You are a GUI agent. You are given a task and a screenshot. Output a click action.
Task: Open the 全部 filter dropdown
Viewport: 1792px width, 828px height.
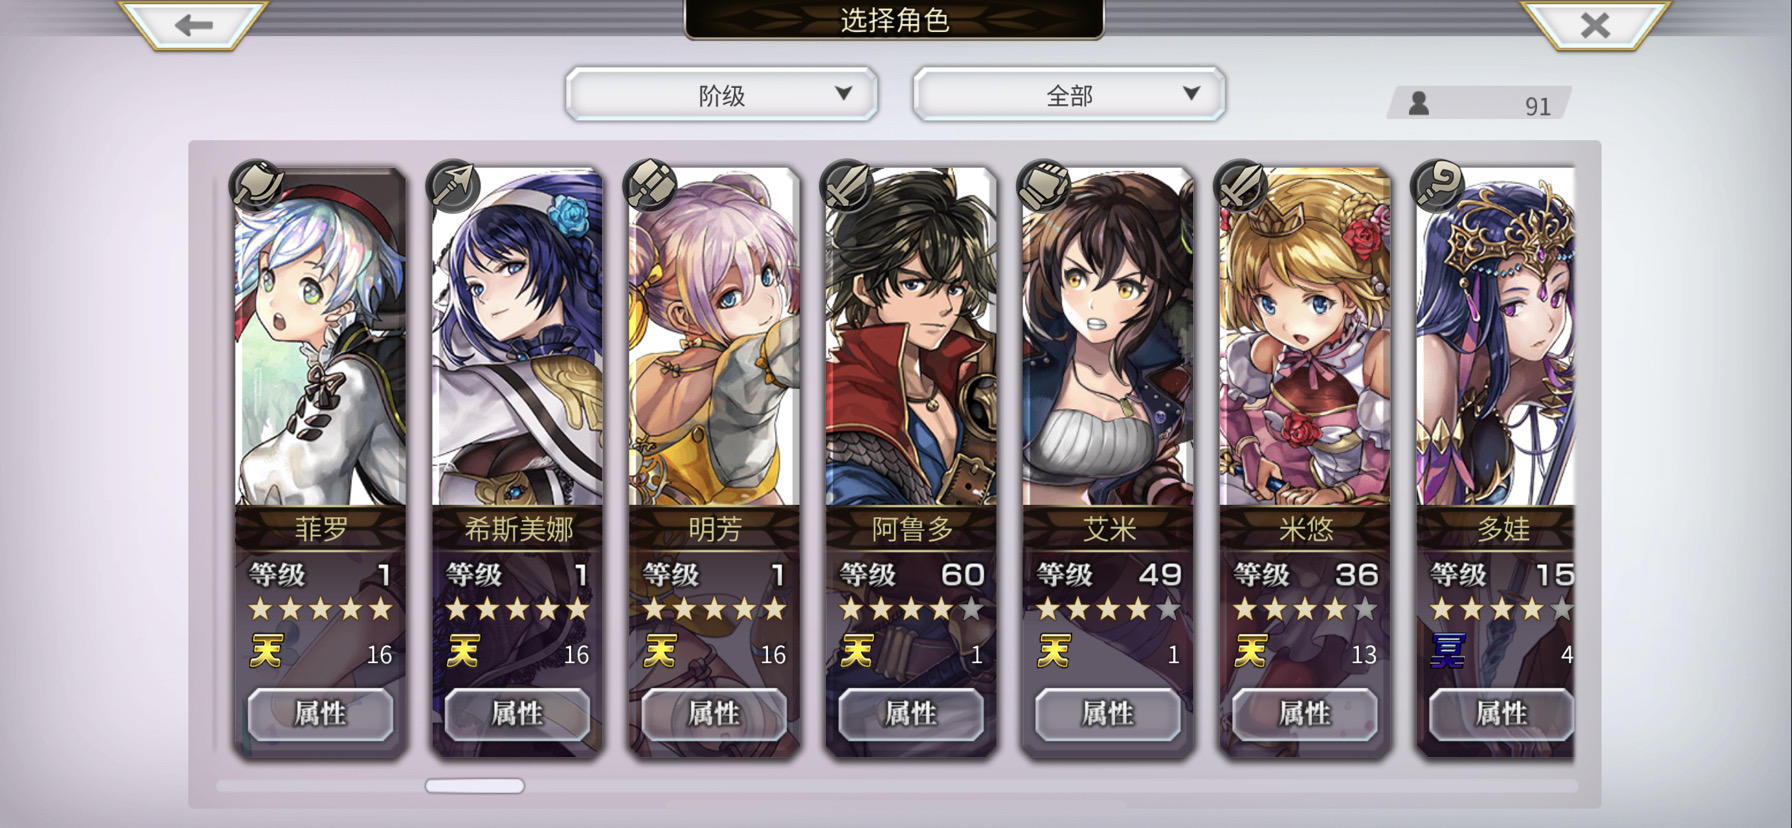pos(1069,95)
